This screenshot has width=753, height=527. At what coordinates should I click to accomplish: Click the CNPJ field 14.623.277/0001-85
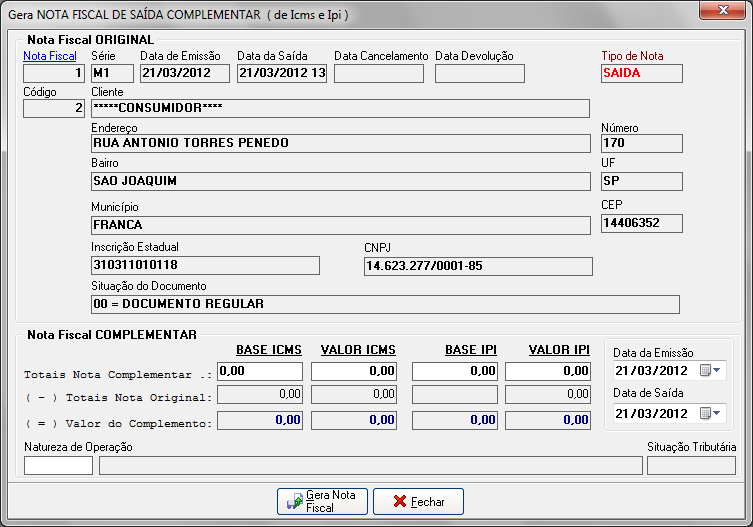pos(478,266)
